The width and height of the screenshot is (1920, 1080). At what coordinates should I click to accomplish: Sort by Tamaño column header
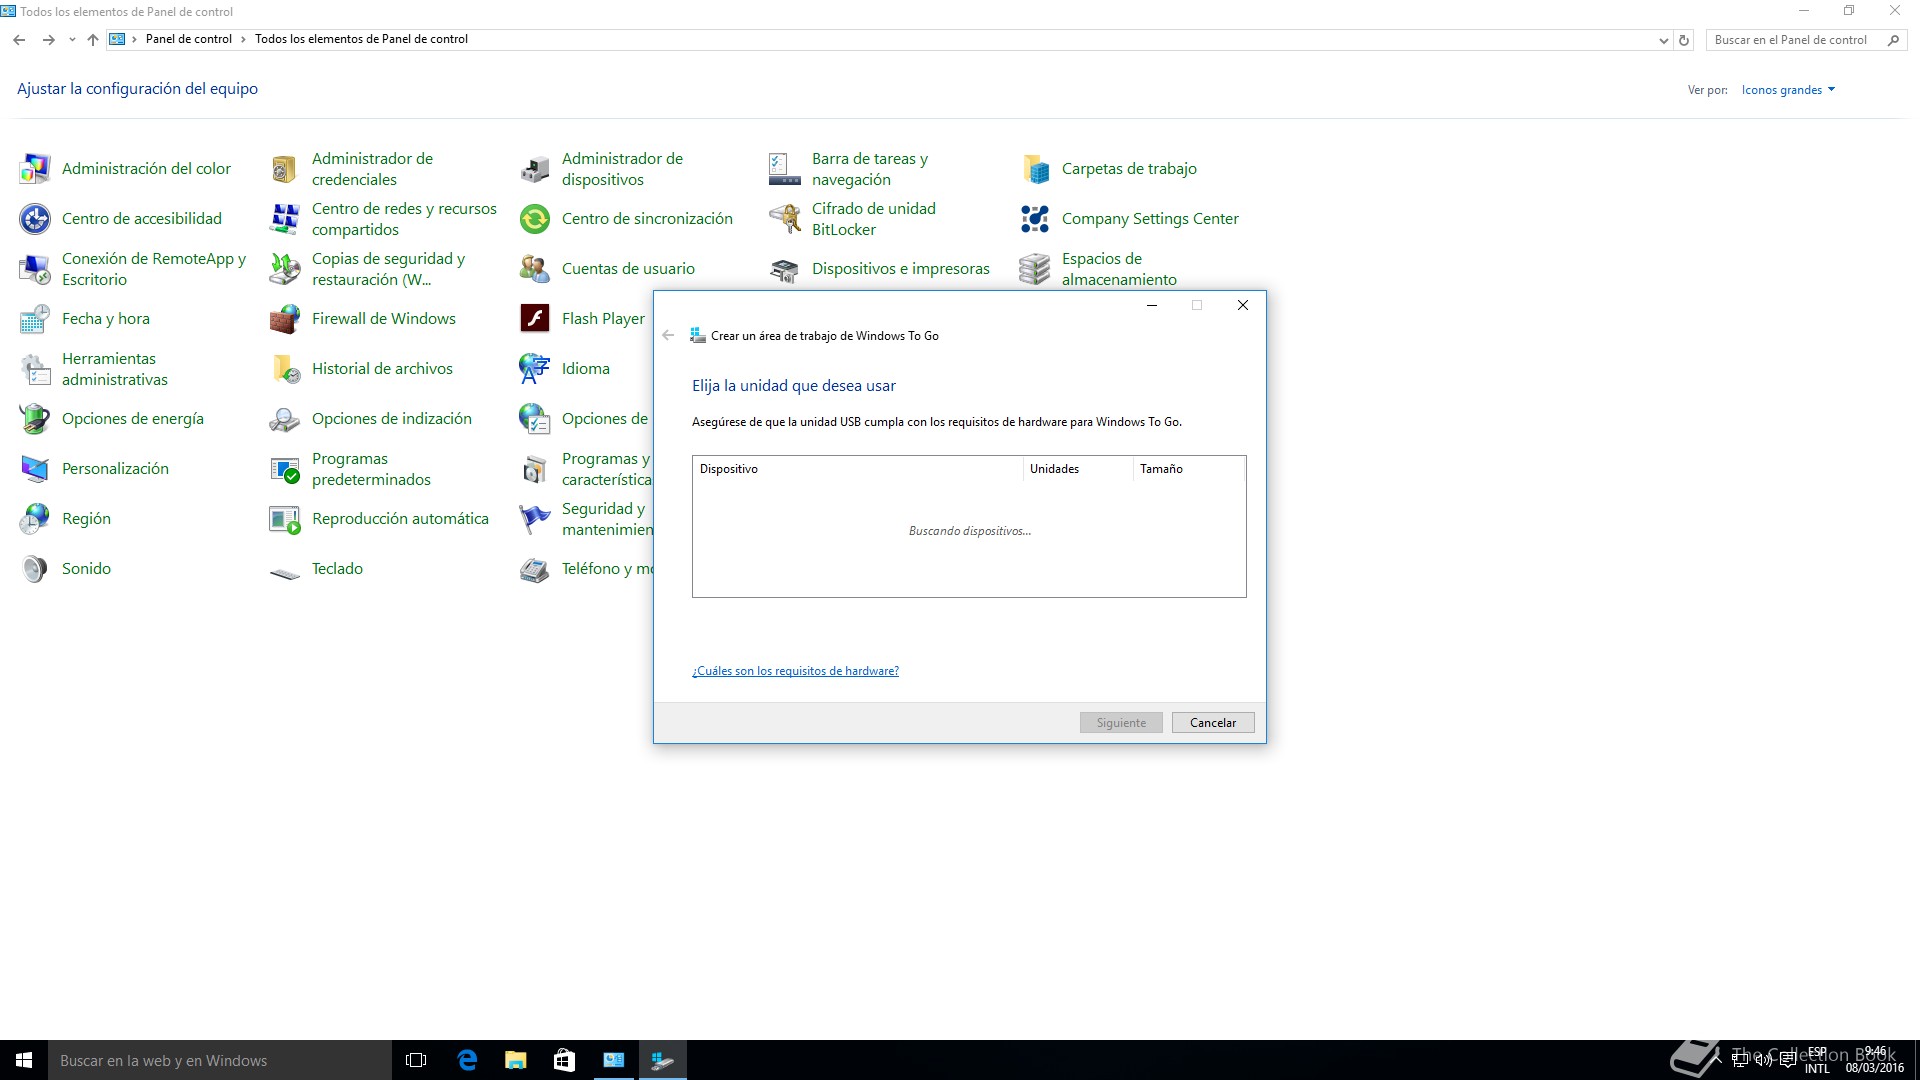[1188, 469]
